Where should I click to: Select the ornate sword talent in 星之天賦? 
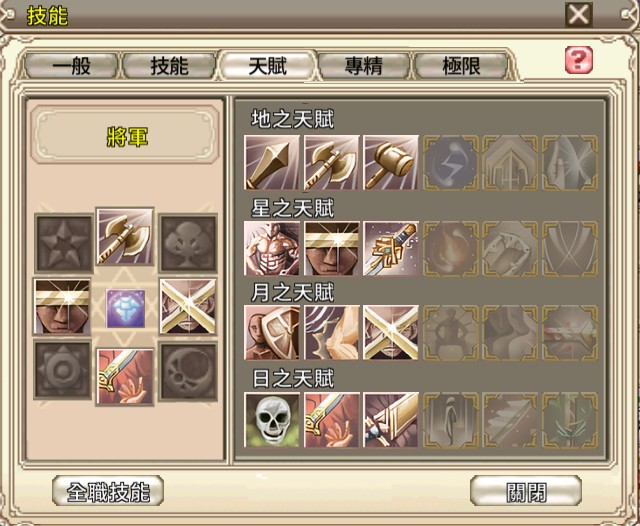pyautogui.click(x=391, y=249)
